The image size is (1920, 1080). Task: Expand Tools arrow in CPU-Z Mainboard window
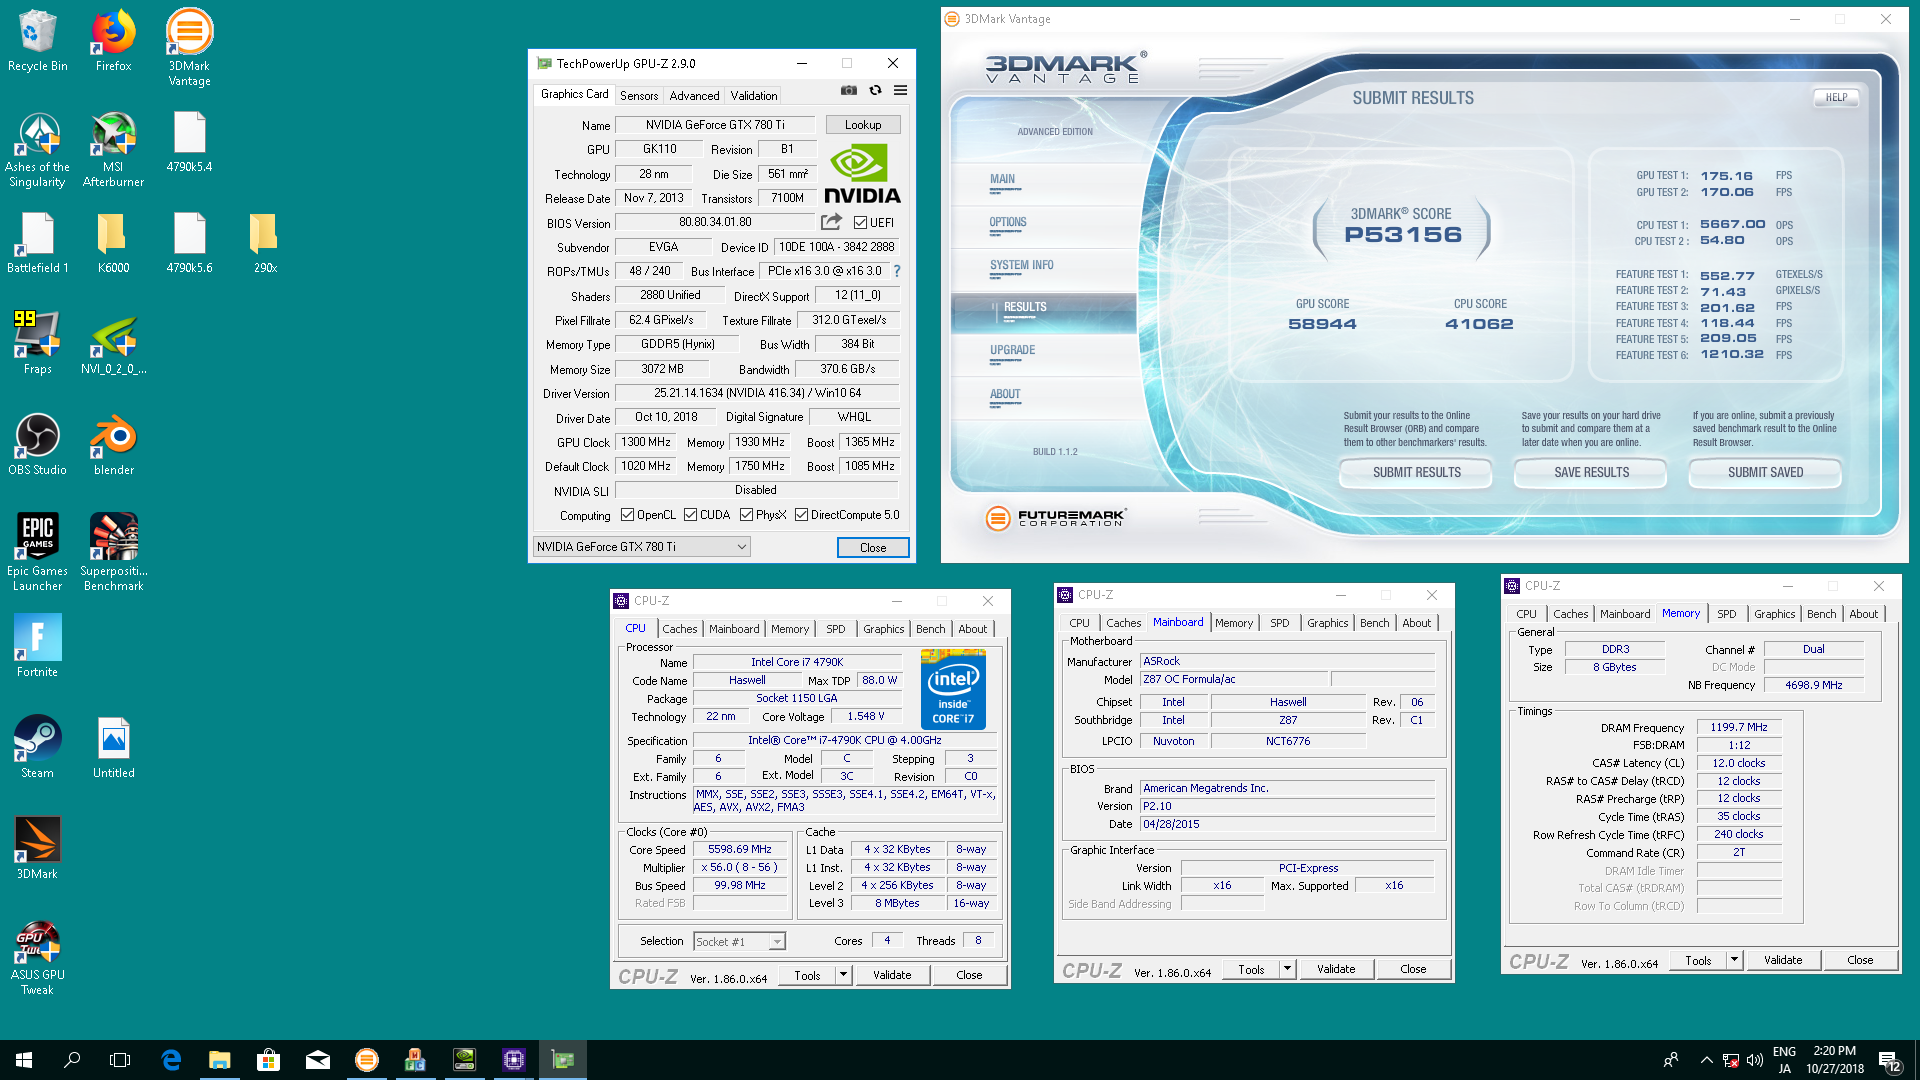(x=1287, y=969)
